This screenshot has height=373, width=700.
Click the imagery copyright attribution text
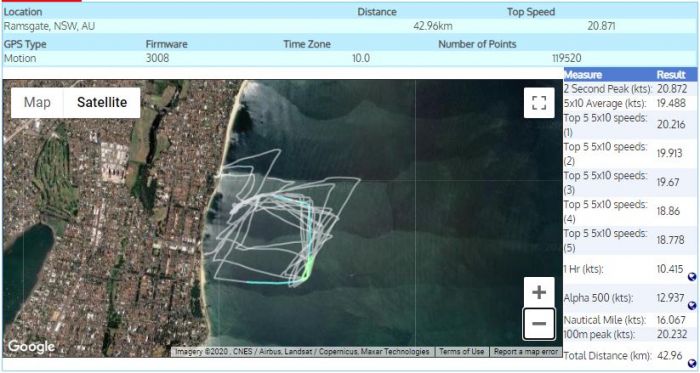(302, 352)
